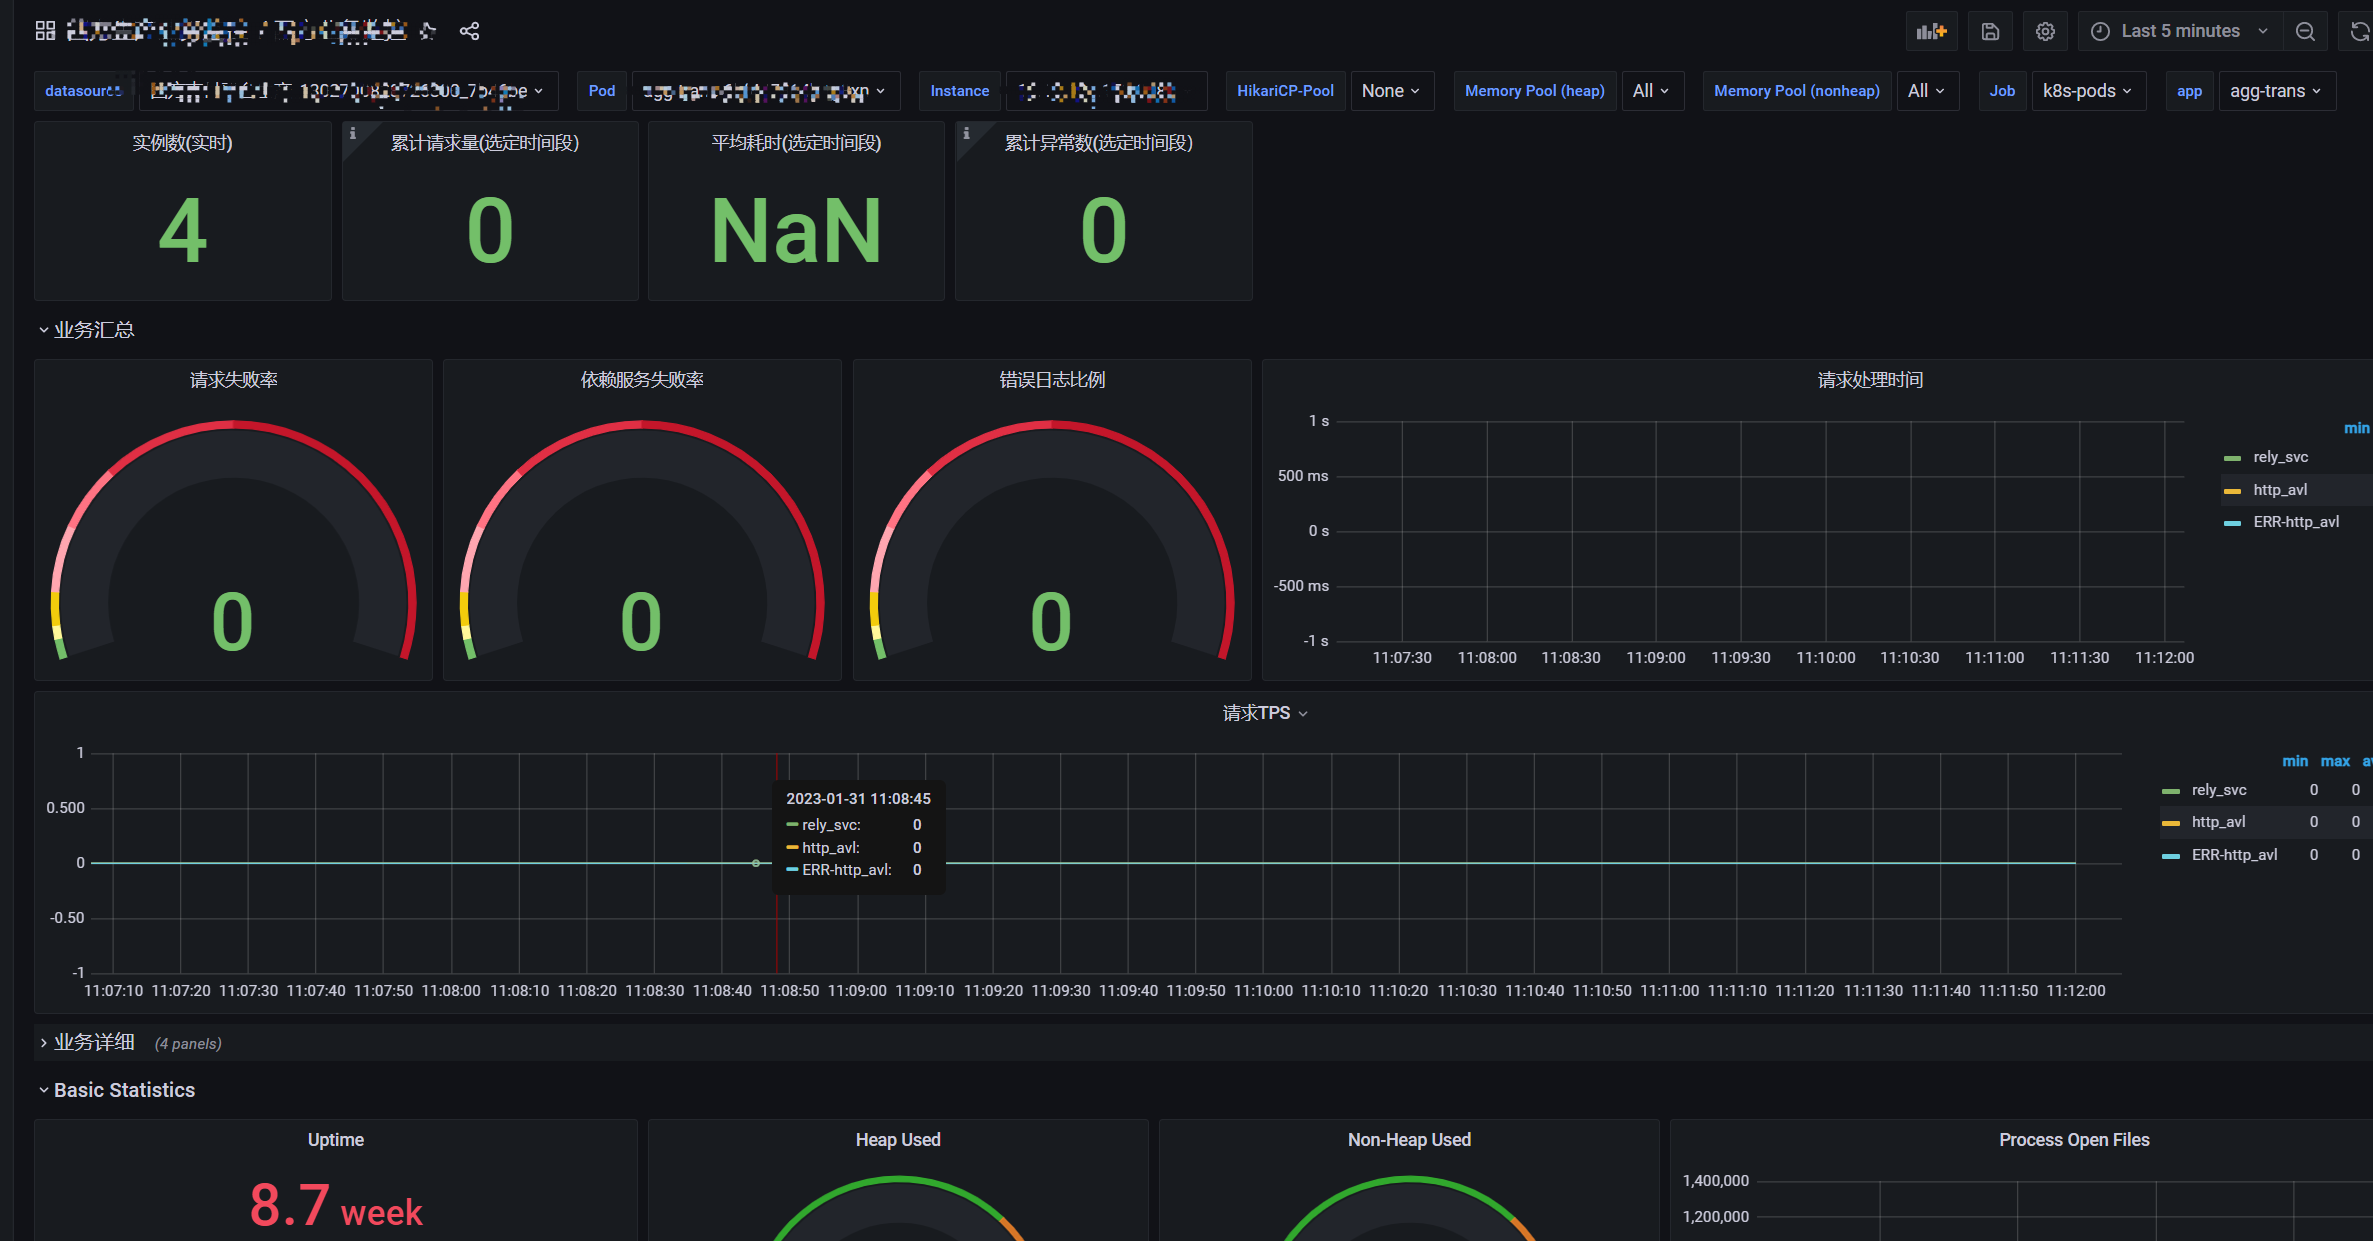This screenshot has width=2373, height=1241.
Task: Click info icon on 累计请求量 panel
Action: pyautogui.click(x=352, y=133)
